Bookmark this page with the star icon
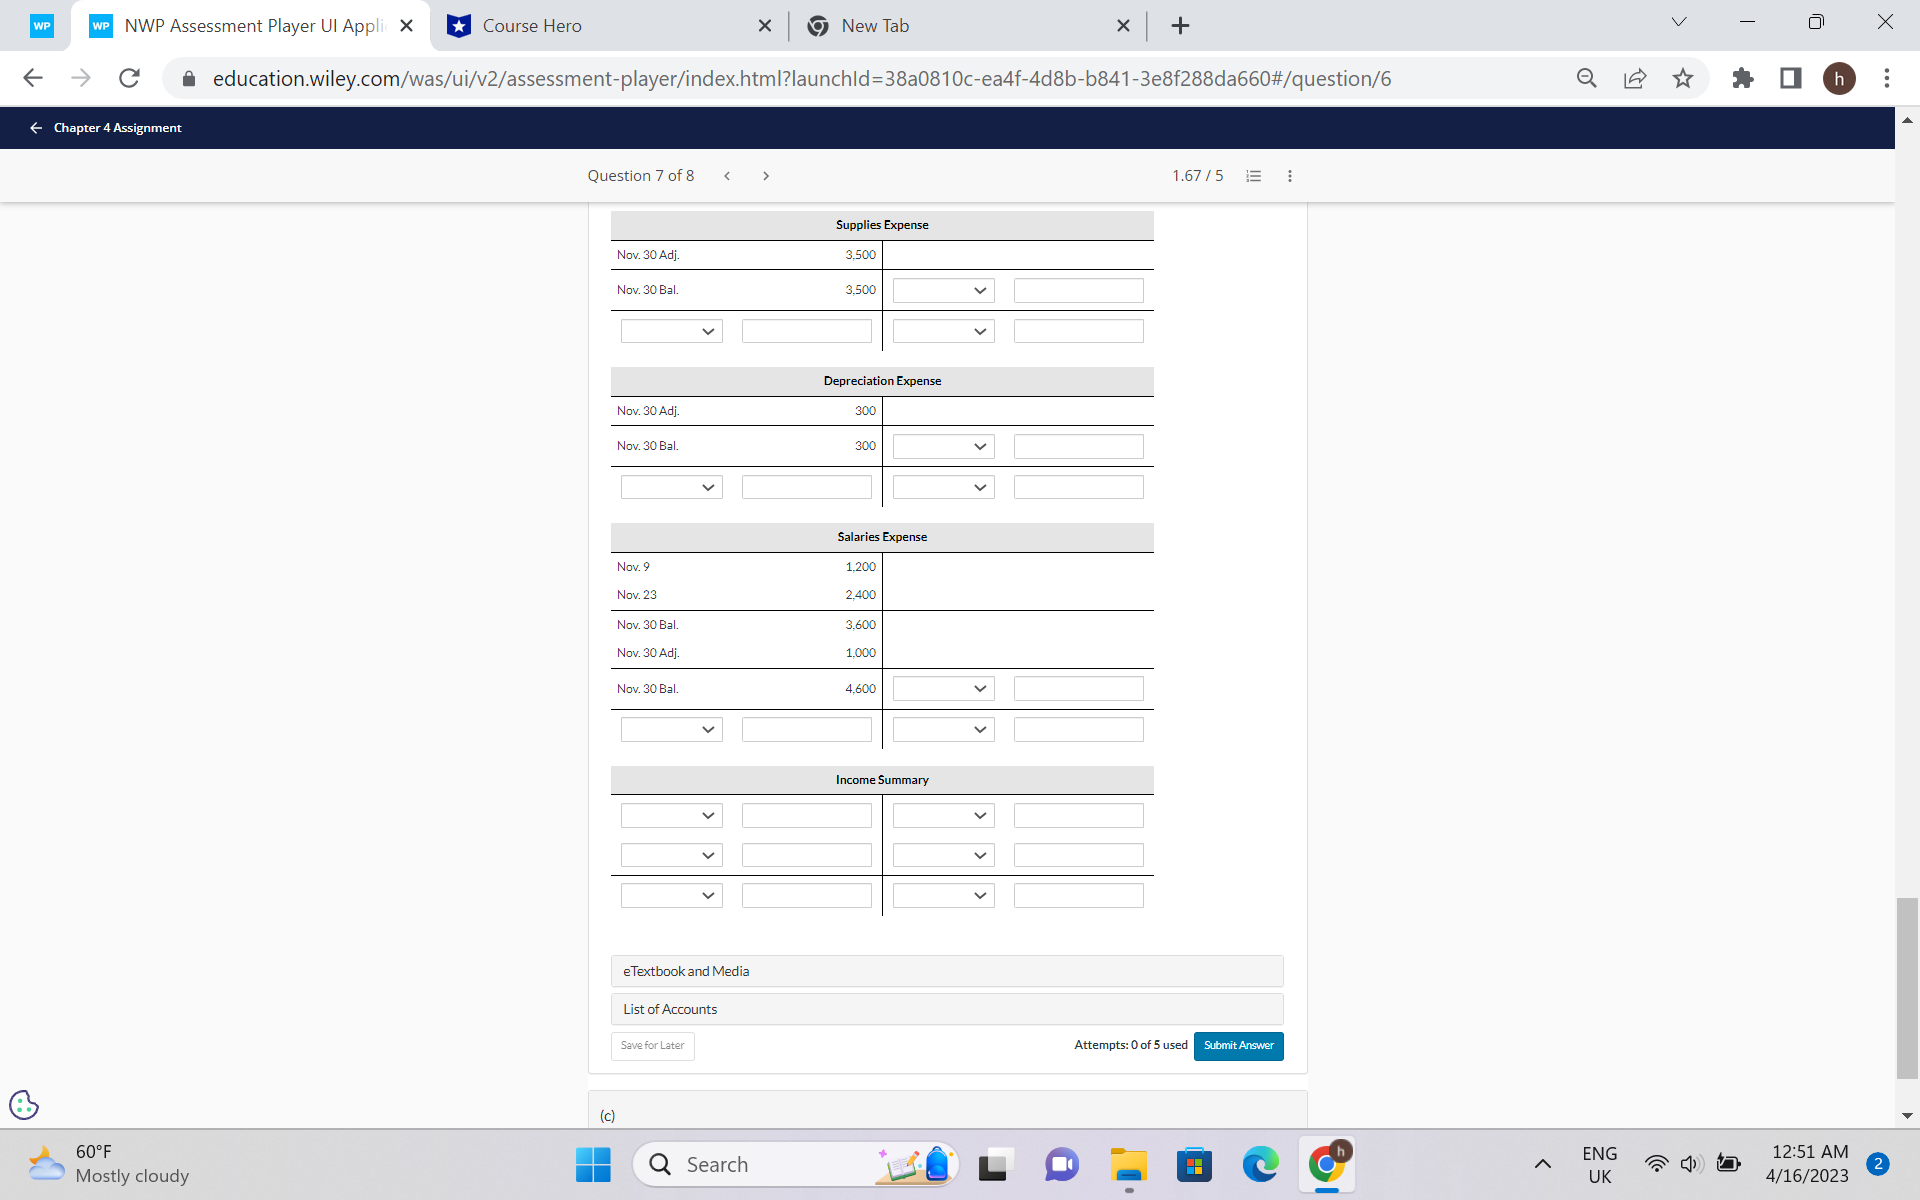The image size is (1920, 1200). (1683, 78)
